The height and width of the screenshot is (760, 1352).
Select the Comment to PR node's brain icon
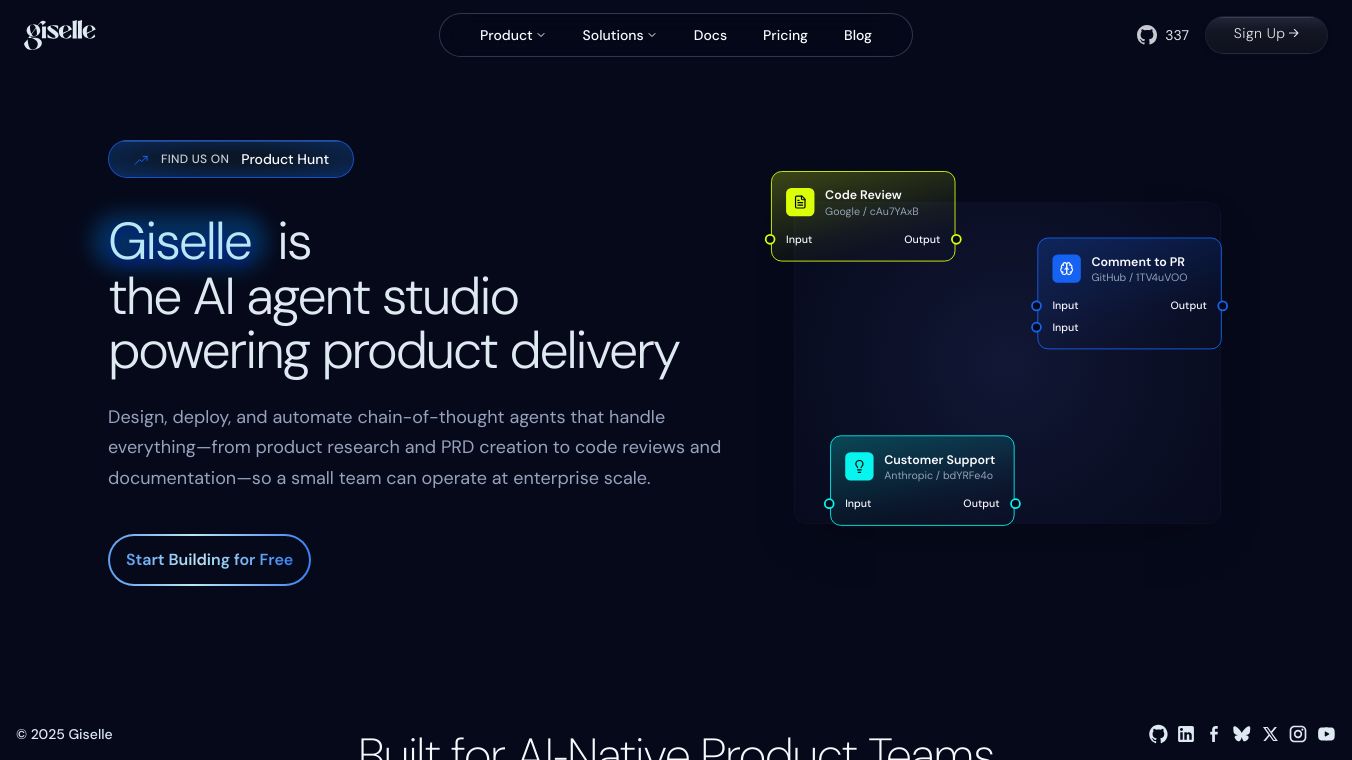pyautogui.click(x=1066, y=268)
